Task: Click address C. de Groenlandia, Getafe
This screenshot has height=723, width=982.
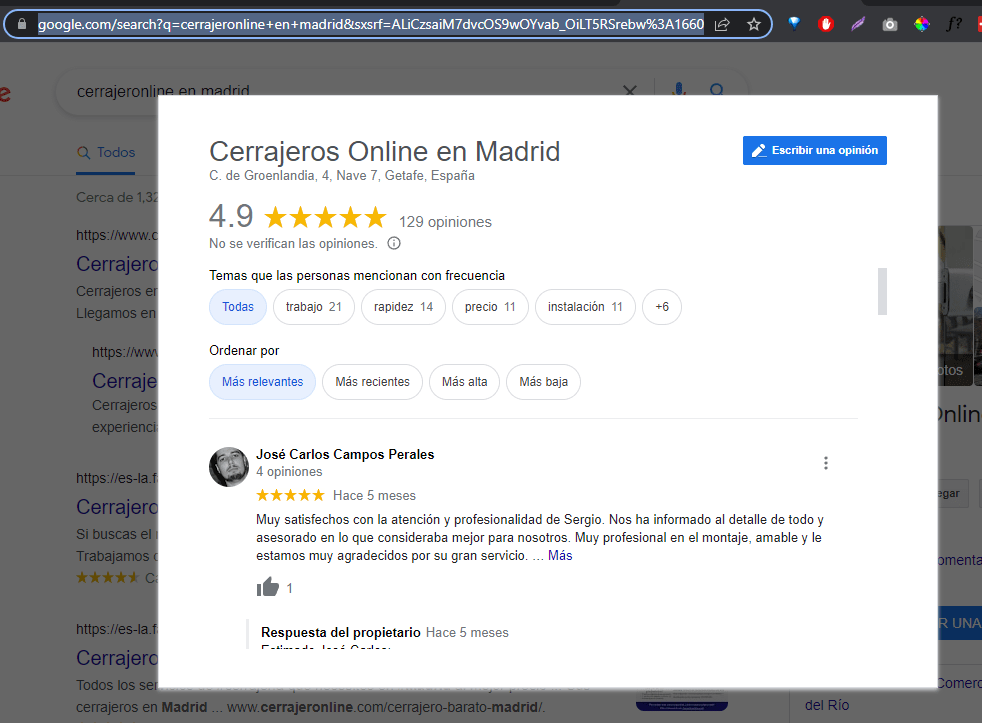Action: (342, 175)
